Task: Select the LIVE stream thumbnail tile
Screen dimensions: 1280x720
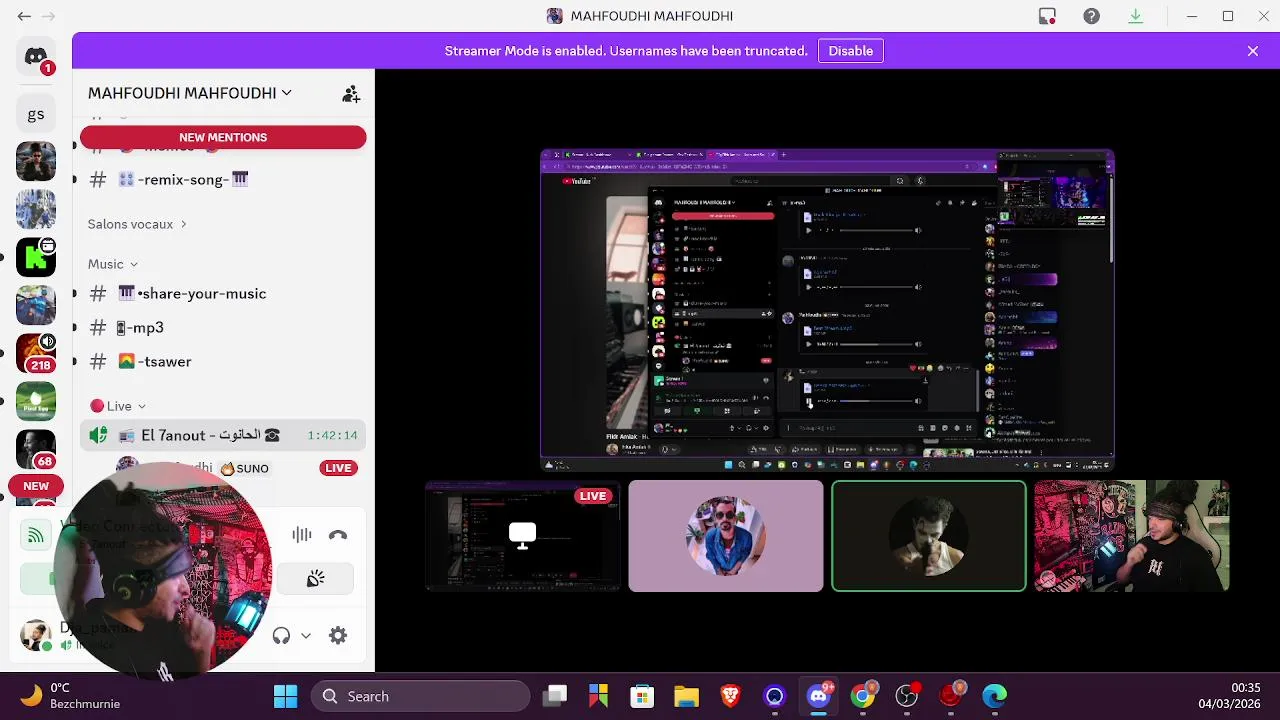Action: coord(522,536)
